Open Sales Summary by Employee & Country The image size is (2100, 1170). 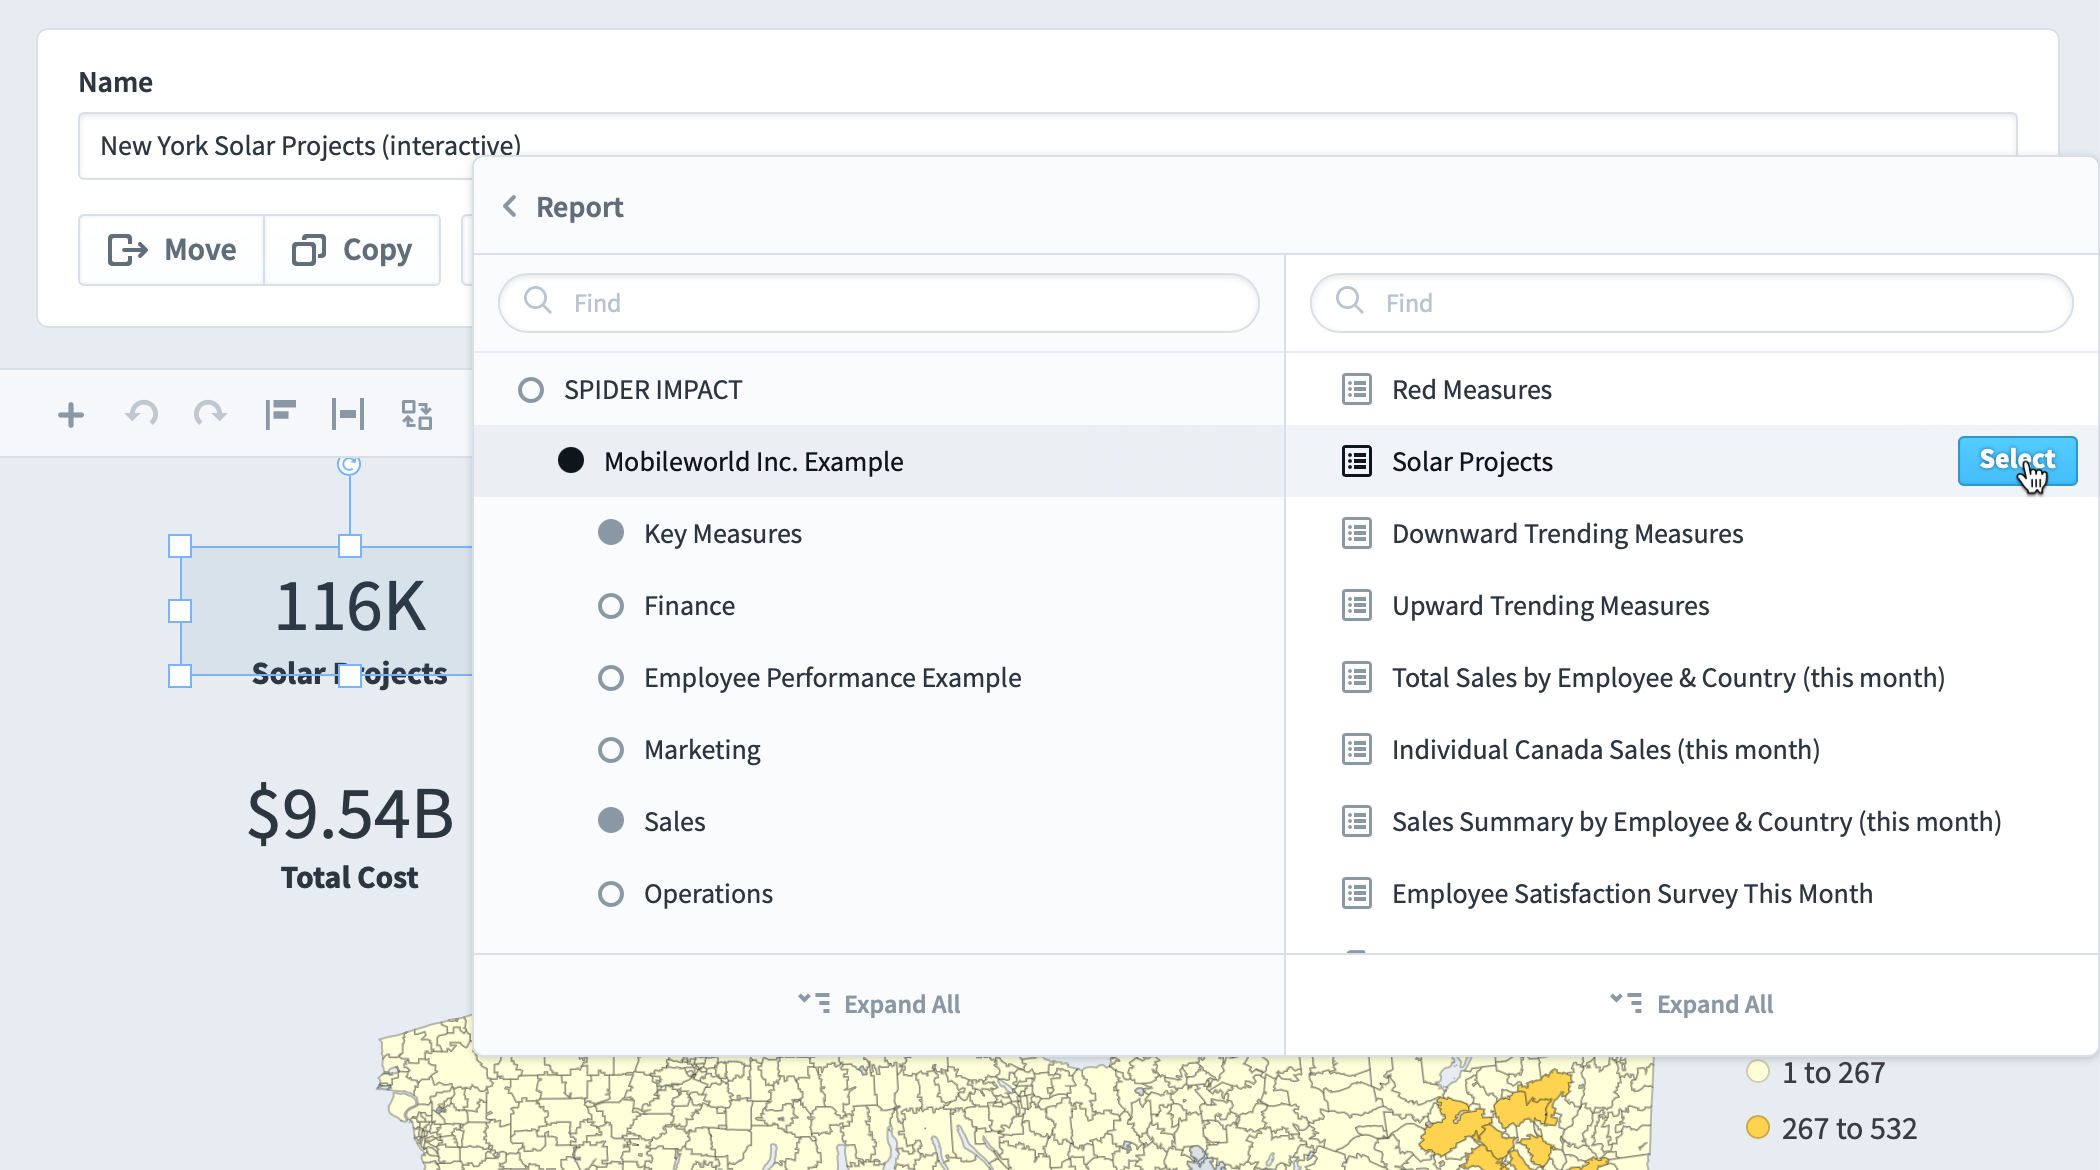tap(1692, 821)
